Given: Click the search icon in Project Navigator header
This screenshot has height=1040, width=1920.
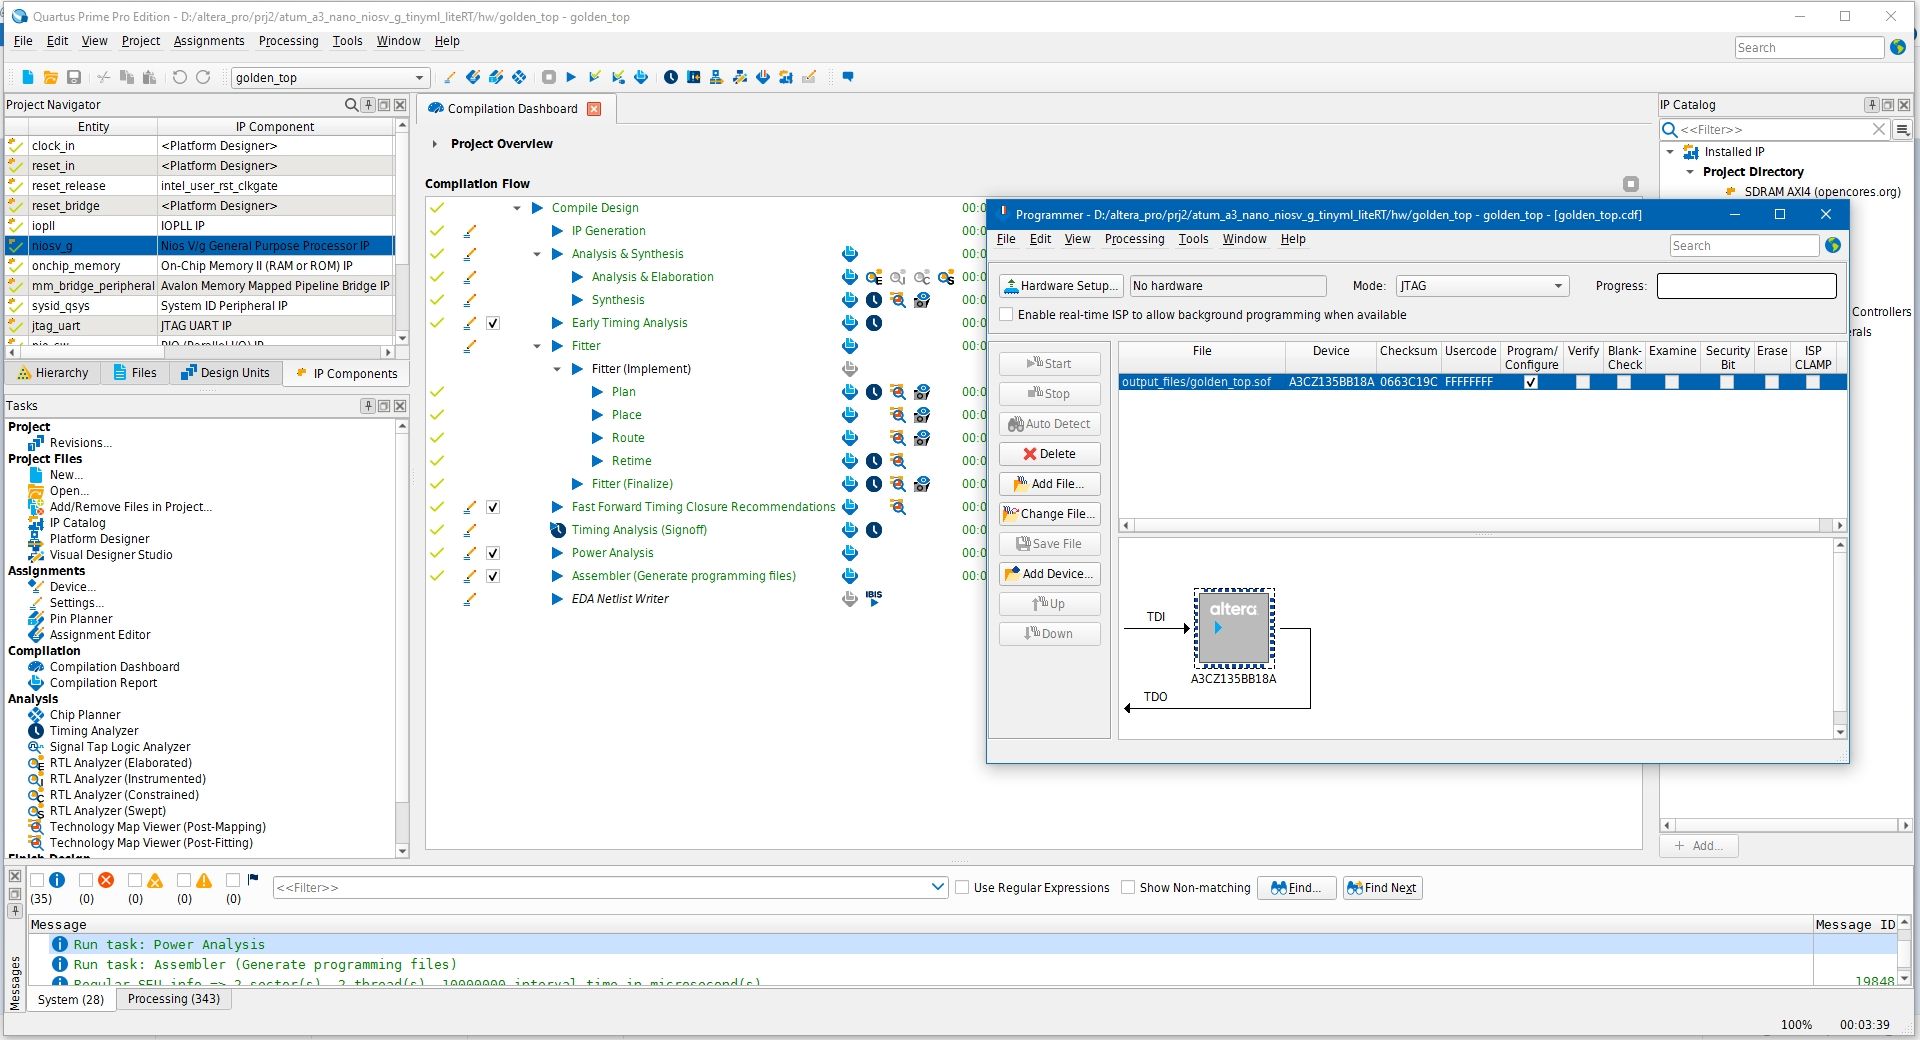Looking at the screenshot, I should click(x=351, y=105).
